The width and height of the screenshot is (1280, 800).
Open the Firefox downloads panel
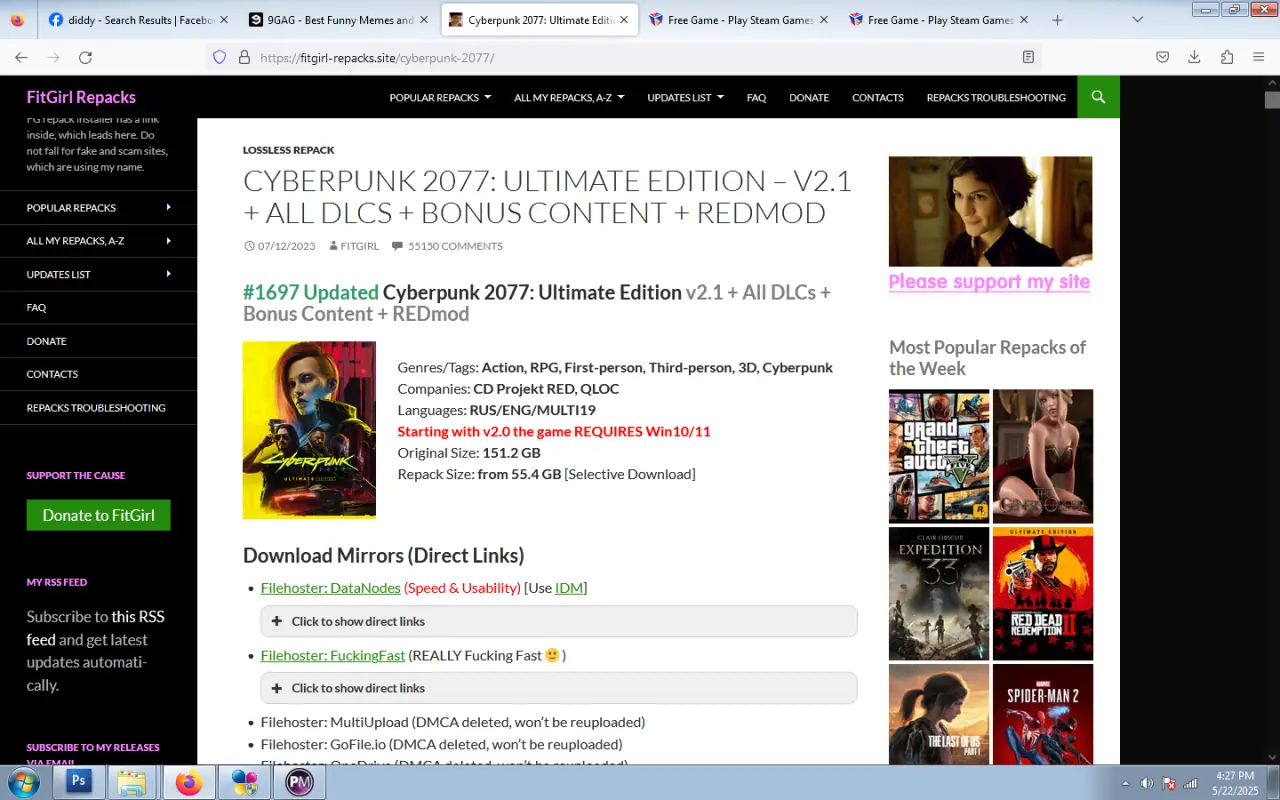coord(1194,57)
